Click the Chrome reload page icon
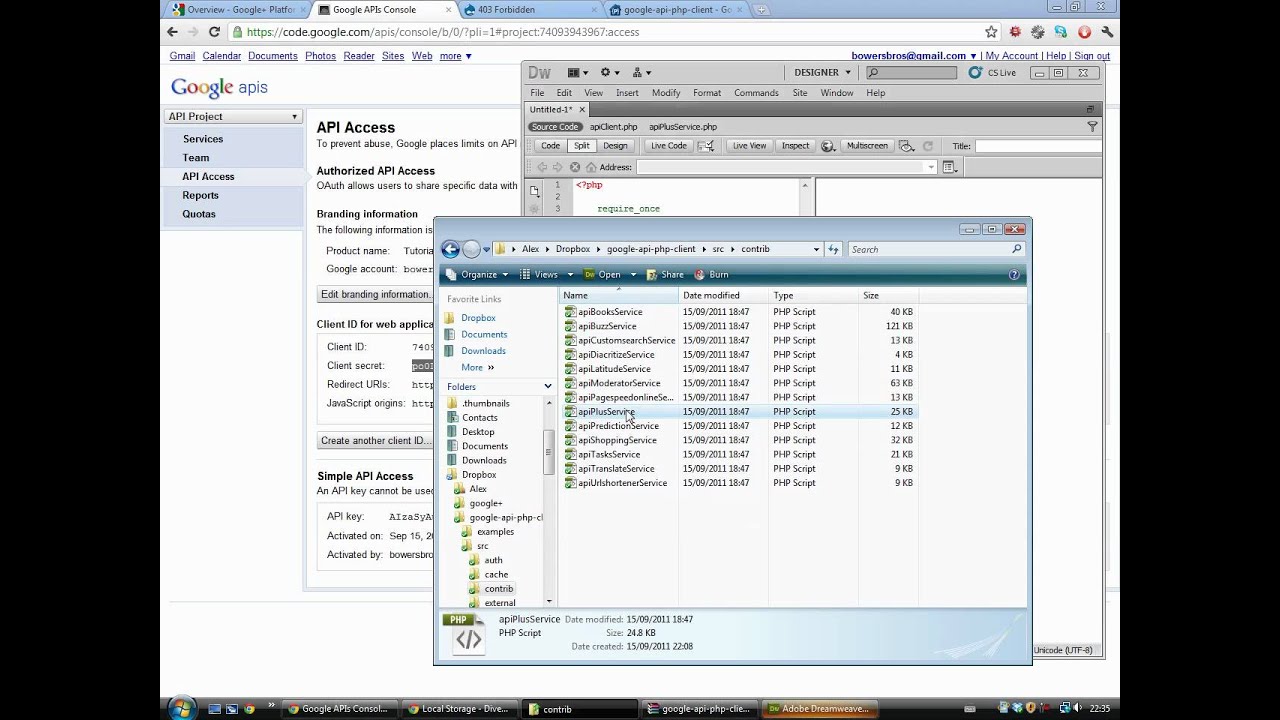This screenshot has width=1280, height=720. pyautogui.click(x=214, y=32)
